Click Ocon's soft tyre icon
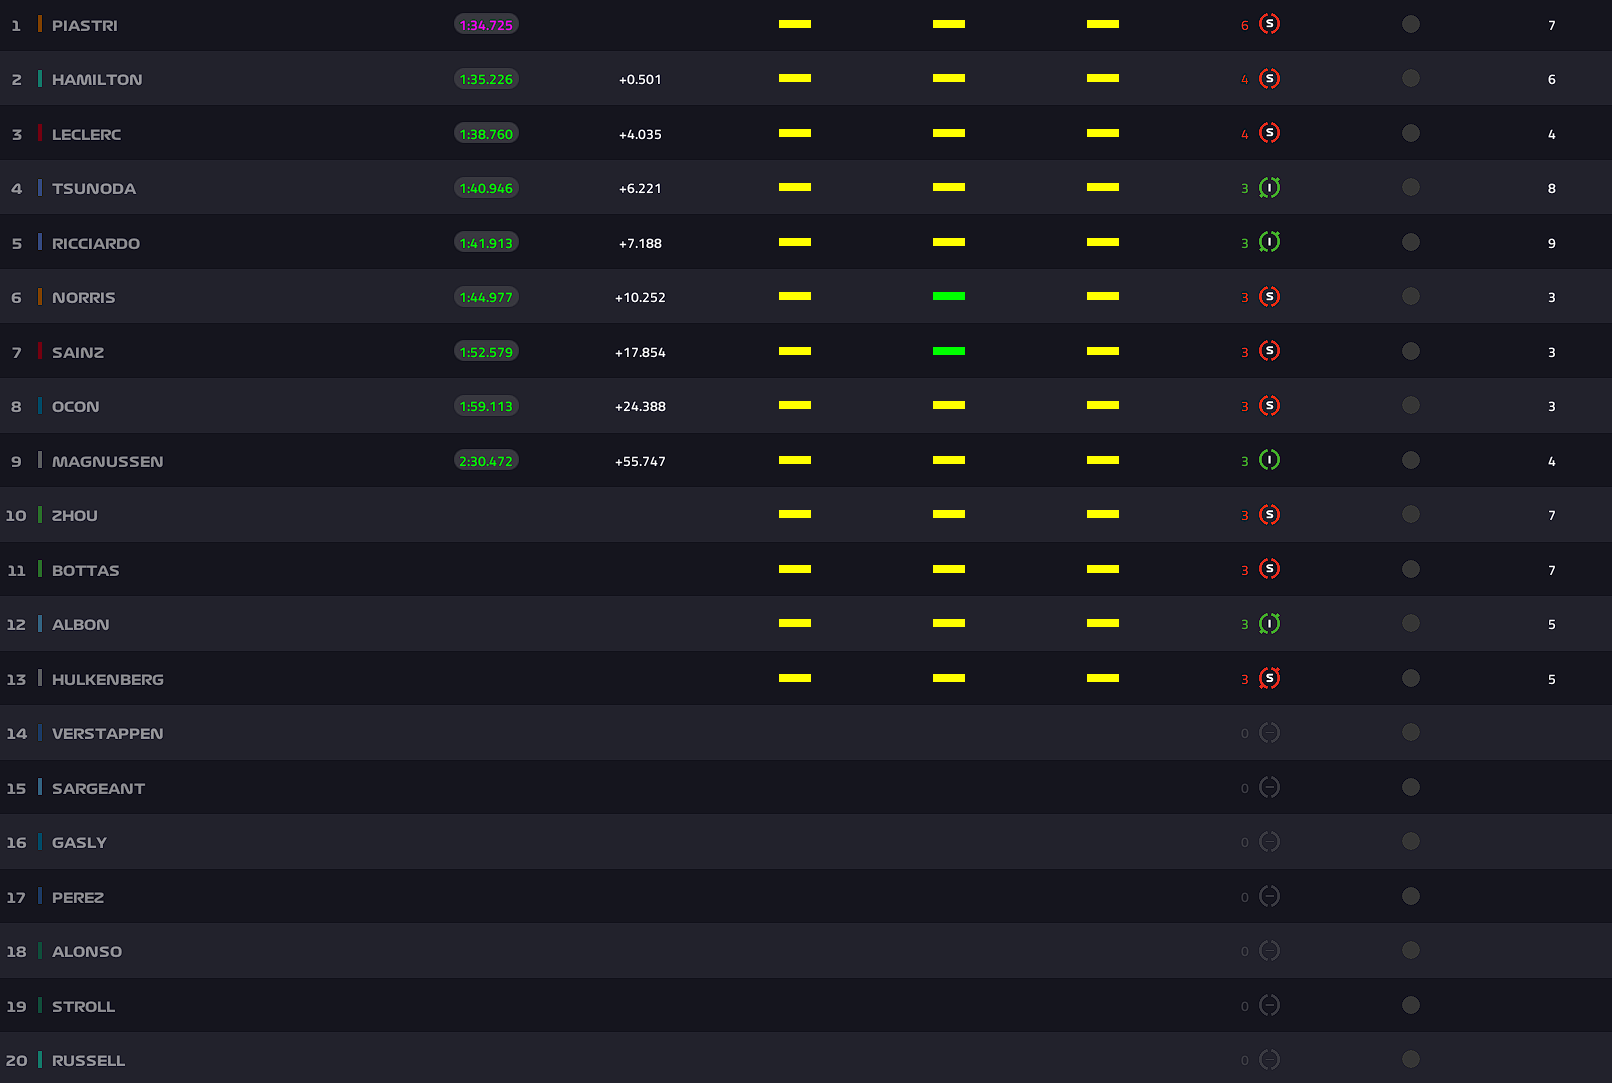The height and width of the screenshot is (1083, 1612). (1269, 405)
